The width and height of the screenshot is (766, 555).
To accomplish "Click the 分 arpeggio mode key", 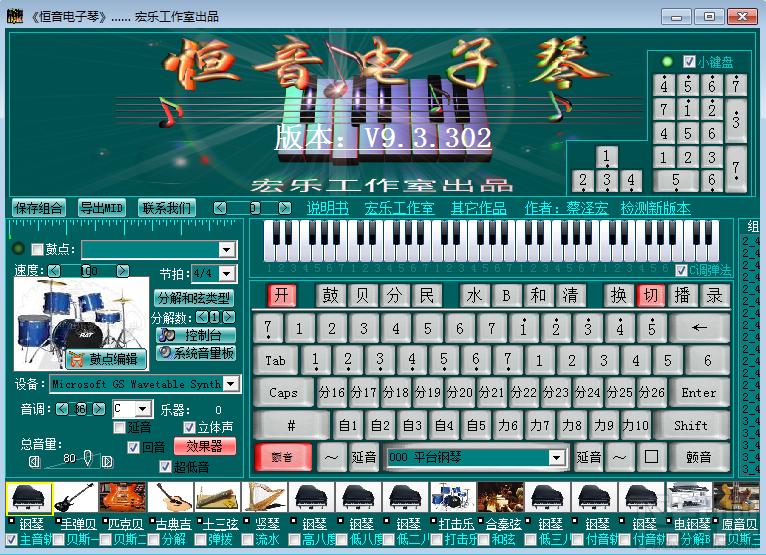I will click(x=394, y=295).
